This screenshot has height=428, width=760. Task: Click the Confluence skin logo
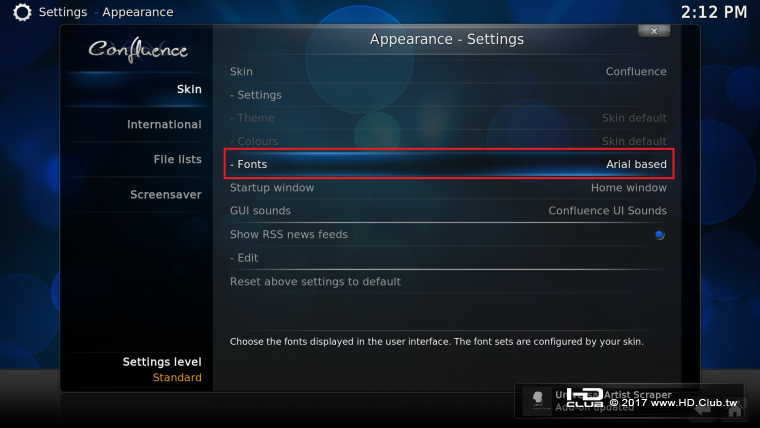(x=138, y=50)
